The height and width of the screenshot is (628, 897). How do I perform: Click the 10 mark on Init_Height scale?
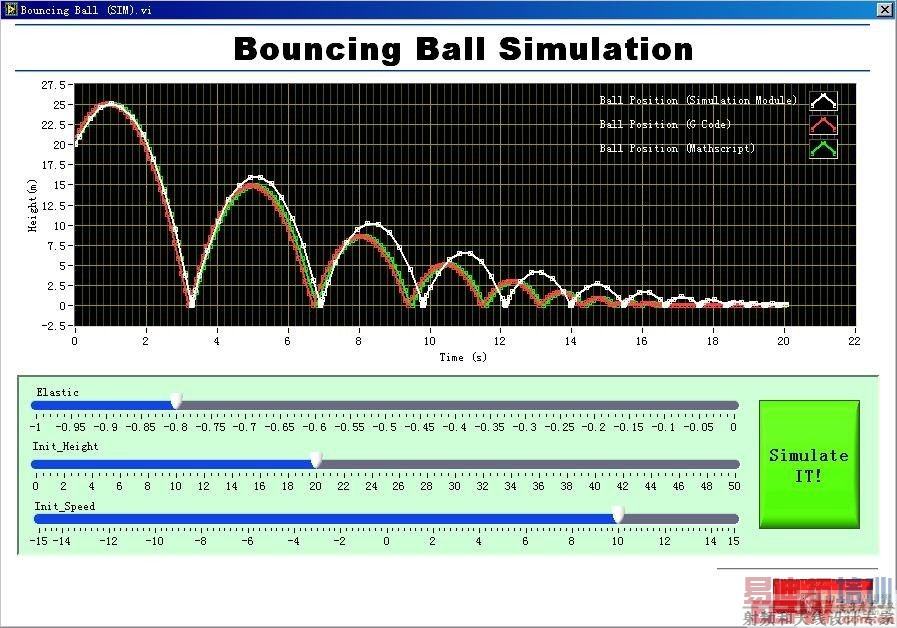[175, 486]
